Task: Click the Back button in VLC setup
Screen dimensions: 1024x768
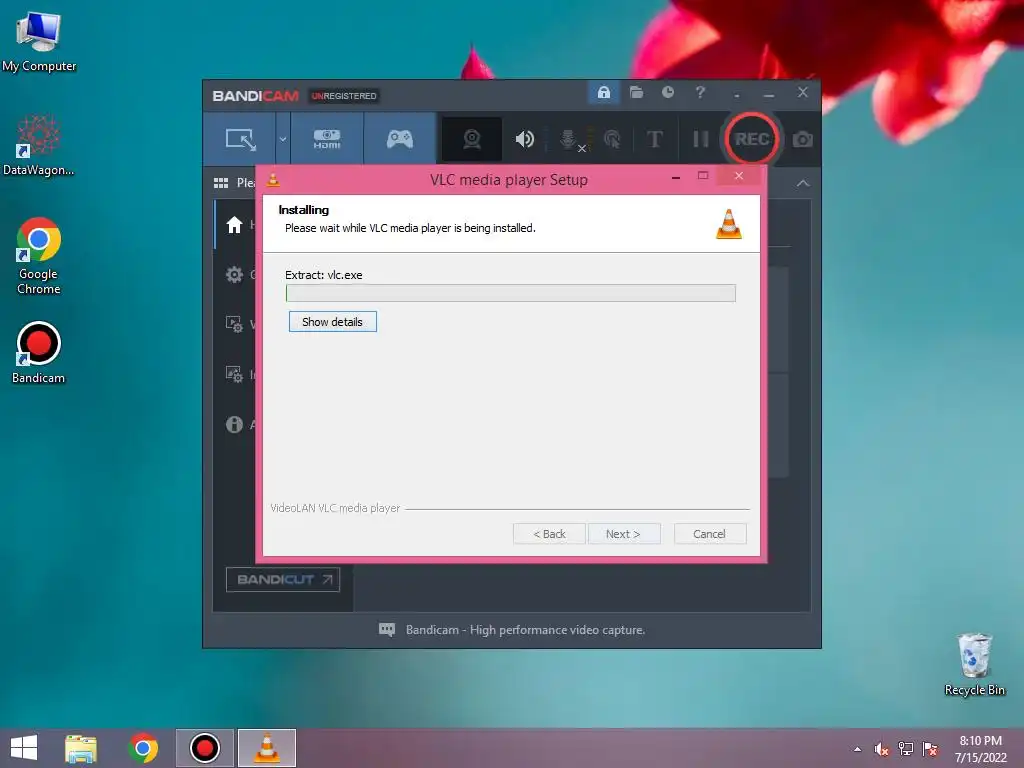Action: click(549, 534)
